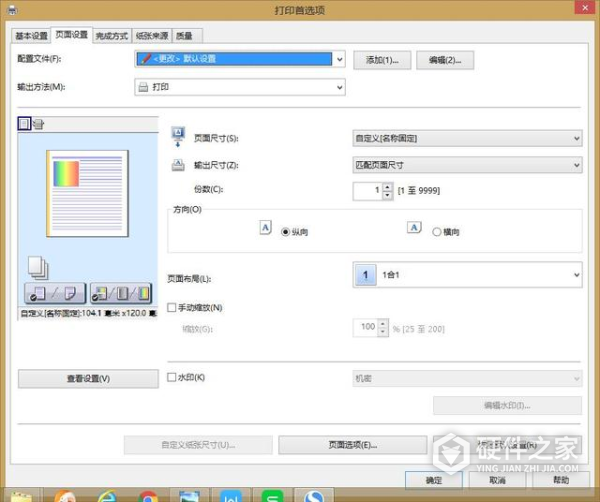
Task: Select the 横向 landscape radio button
Action: 437,232
